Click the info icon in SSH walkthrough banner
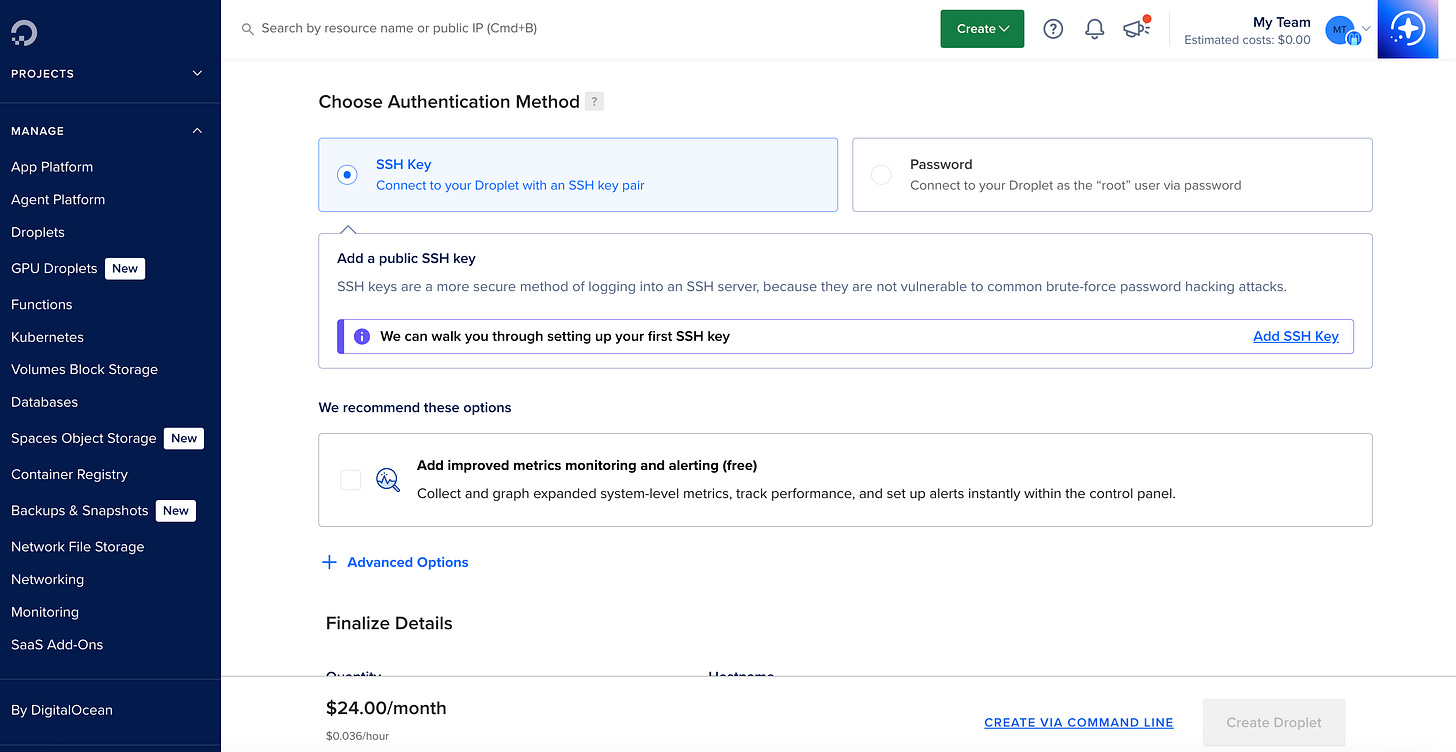The height and width of the screenshot is (752, 1456). click(362, 336)
